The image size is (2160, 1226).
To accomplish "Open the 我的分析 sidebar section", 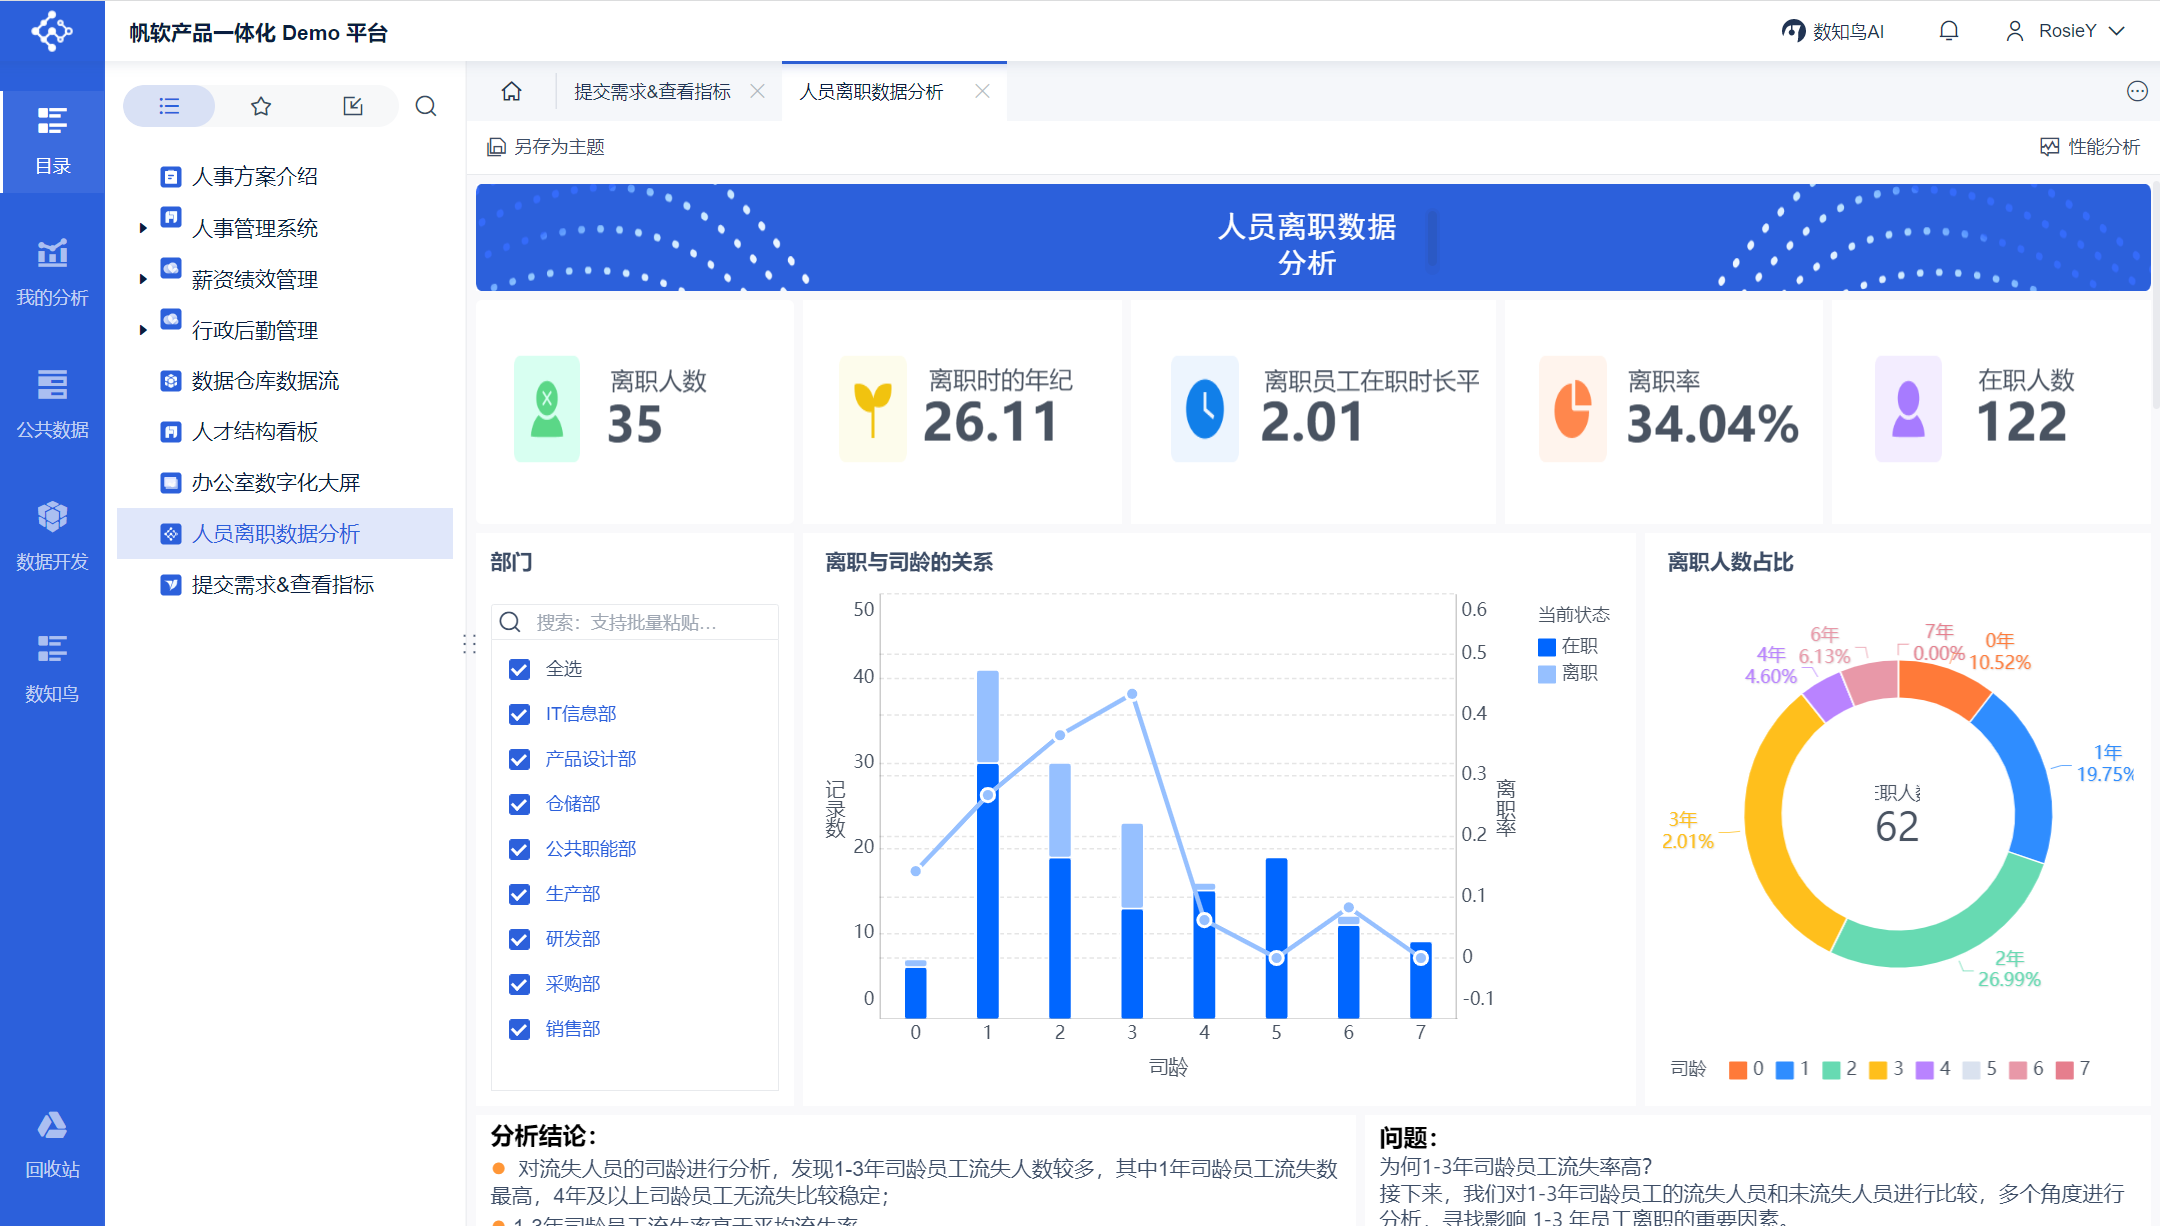I will [52, 272].
